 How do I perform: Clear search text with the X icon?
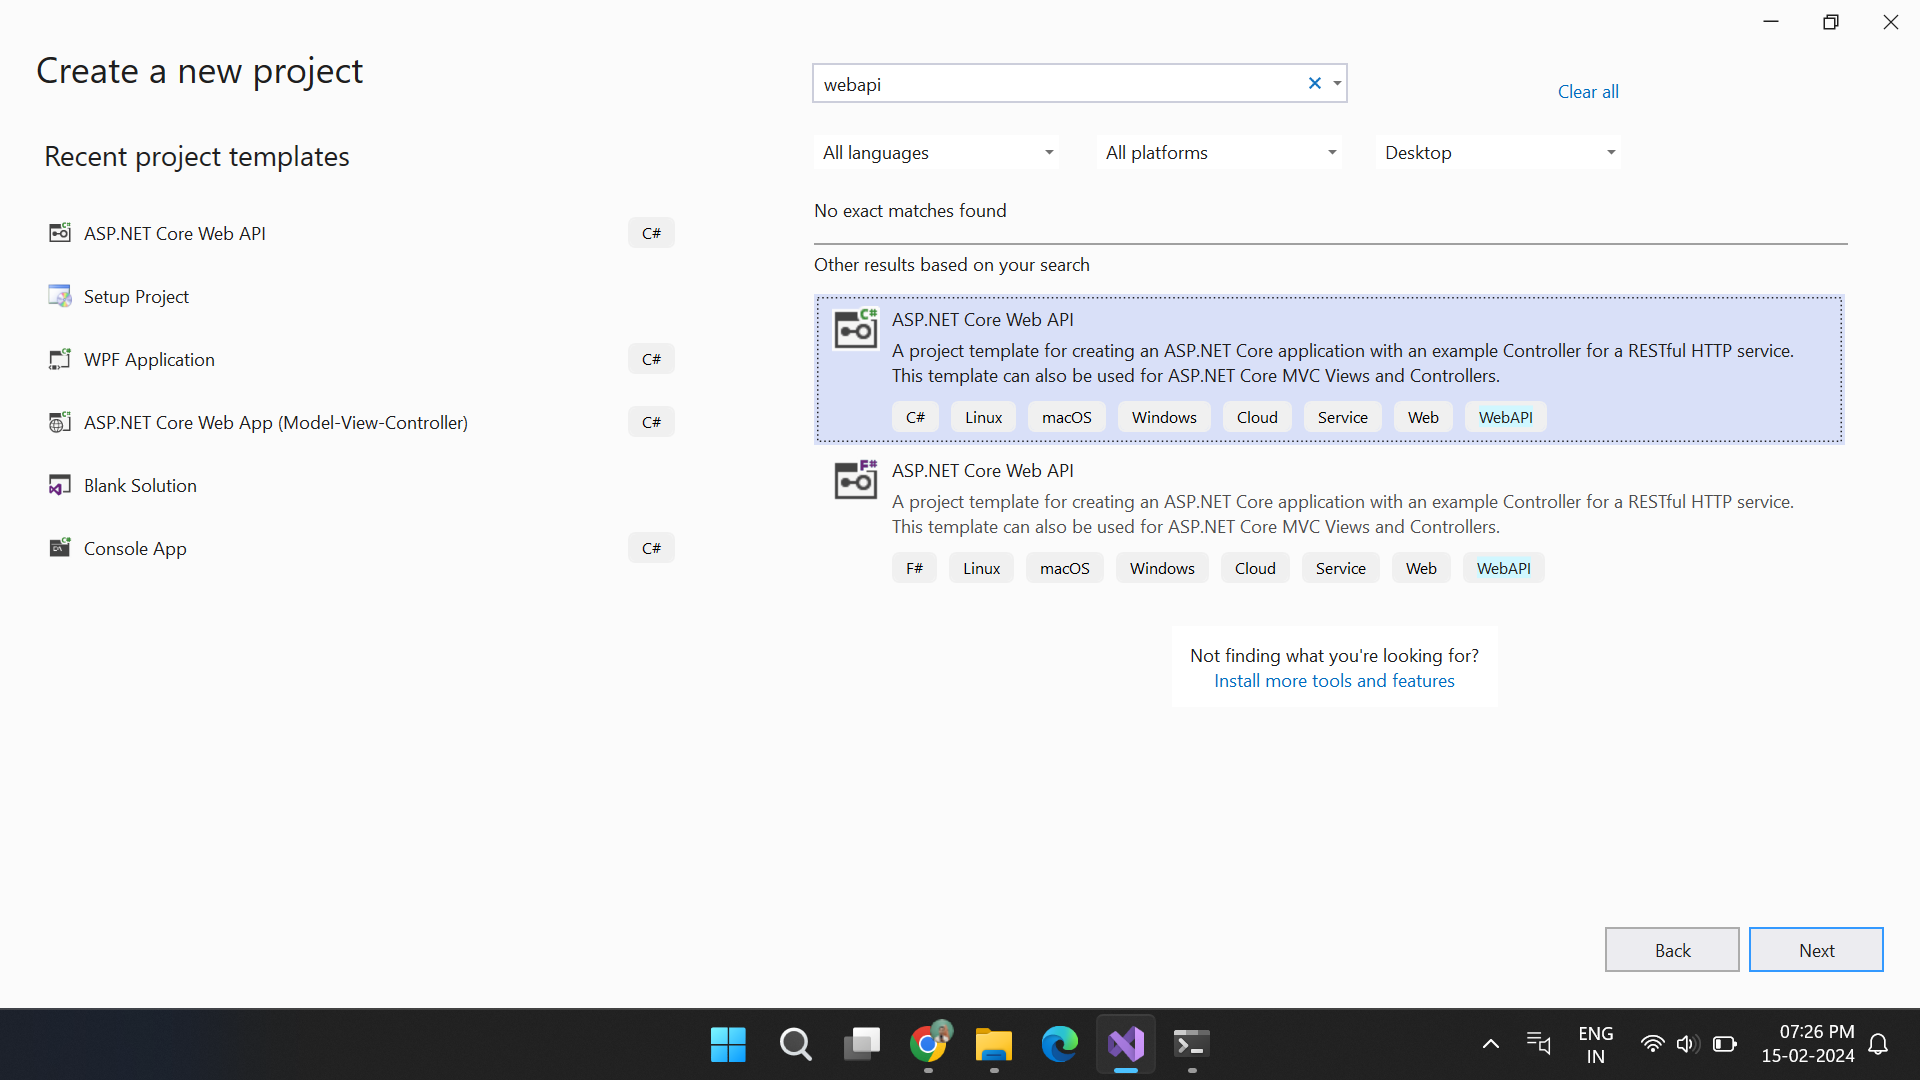[x=1314, y=84]
